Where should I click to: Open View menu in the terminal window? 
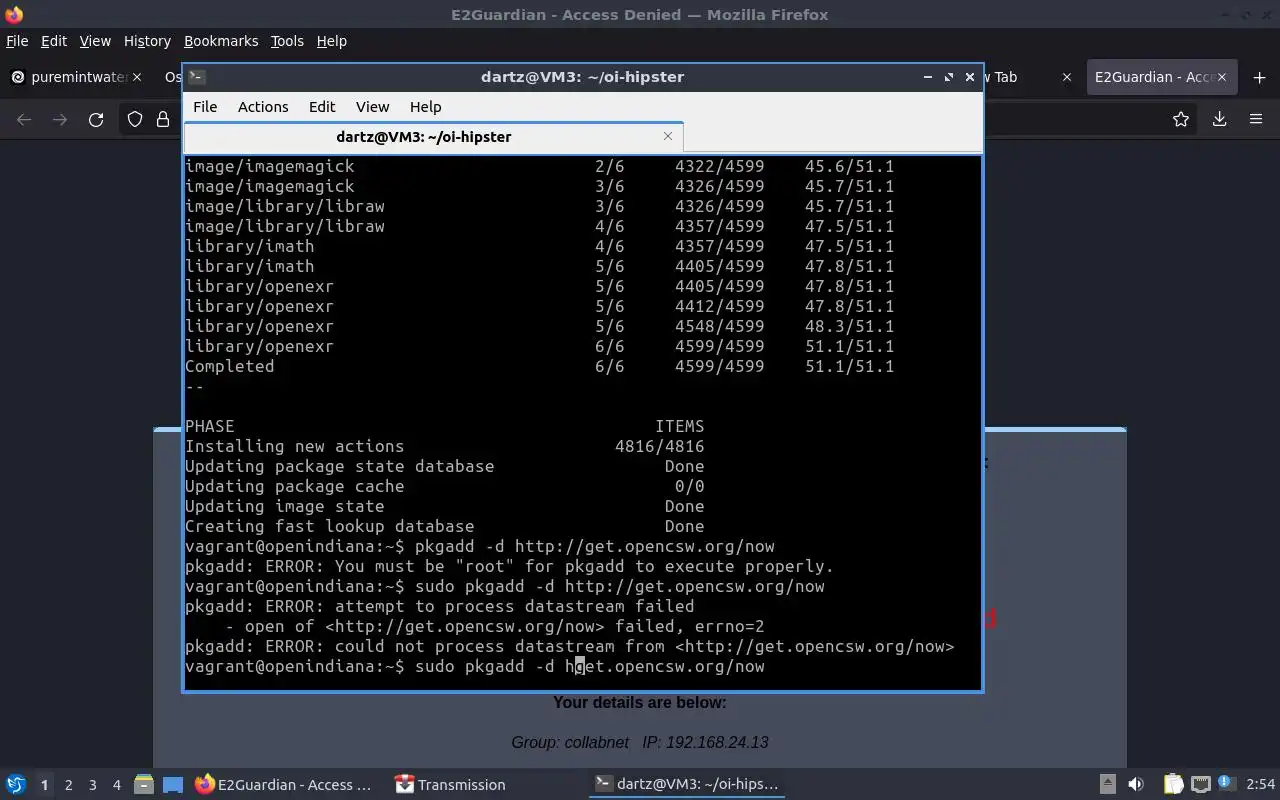click(x=372, y=107)
